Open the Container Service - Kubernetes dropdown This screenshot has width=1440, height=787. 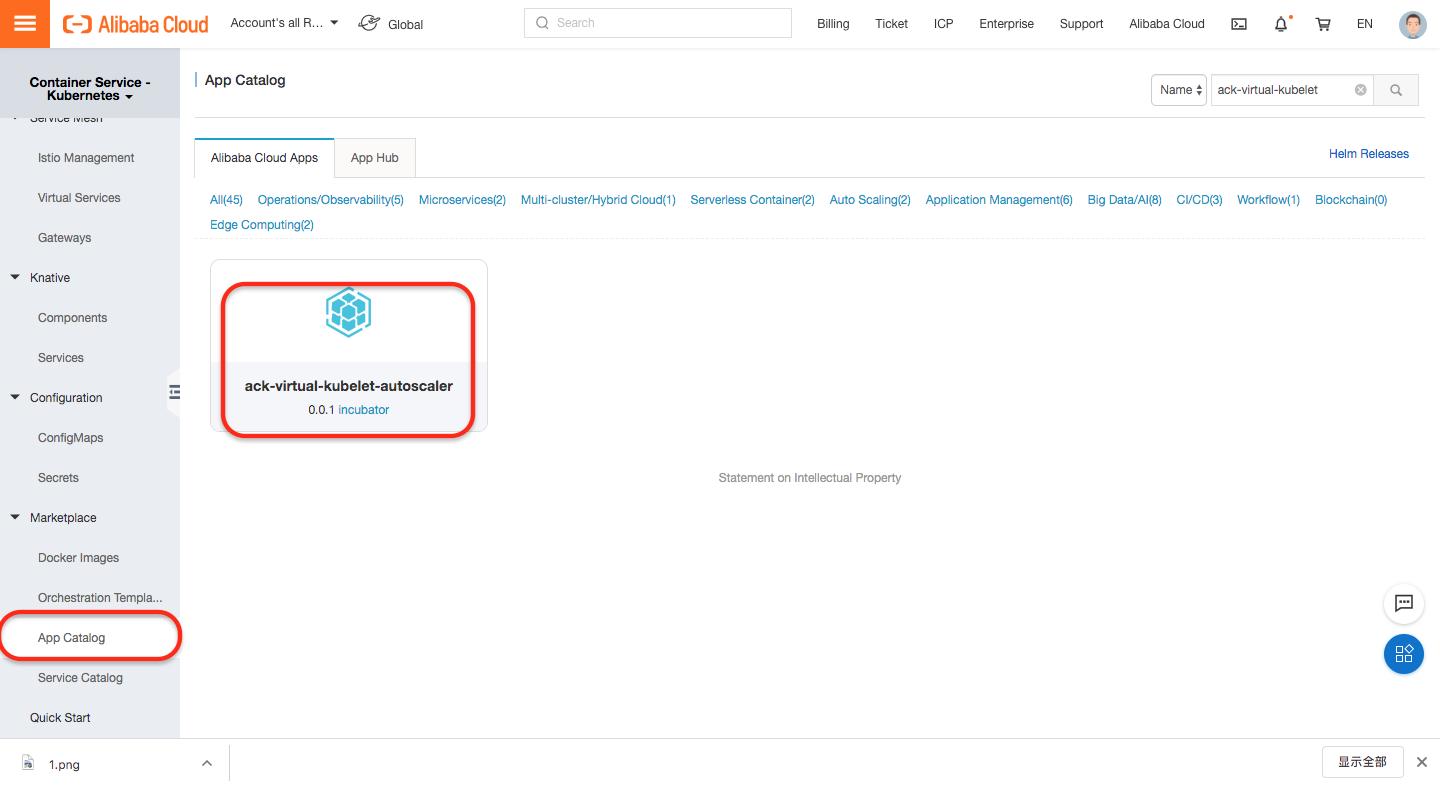click(90, 89)
